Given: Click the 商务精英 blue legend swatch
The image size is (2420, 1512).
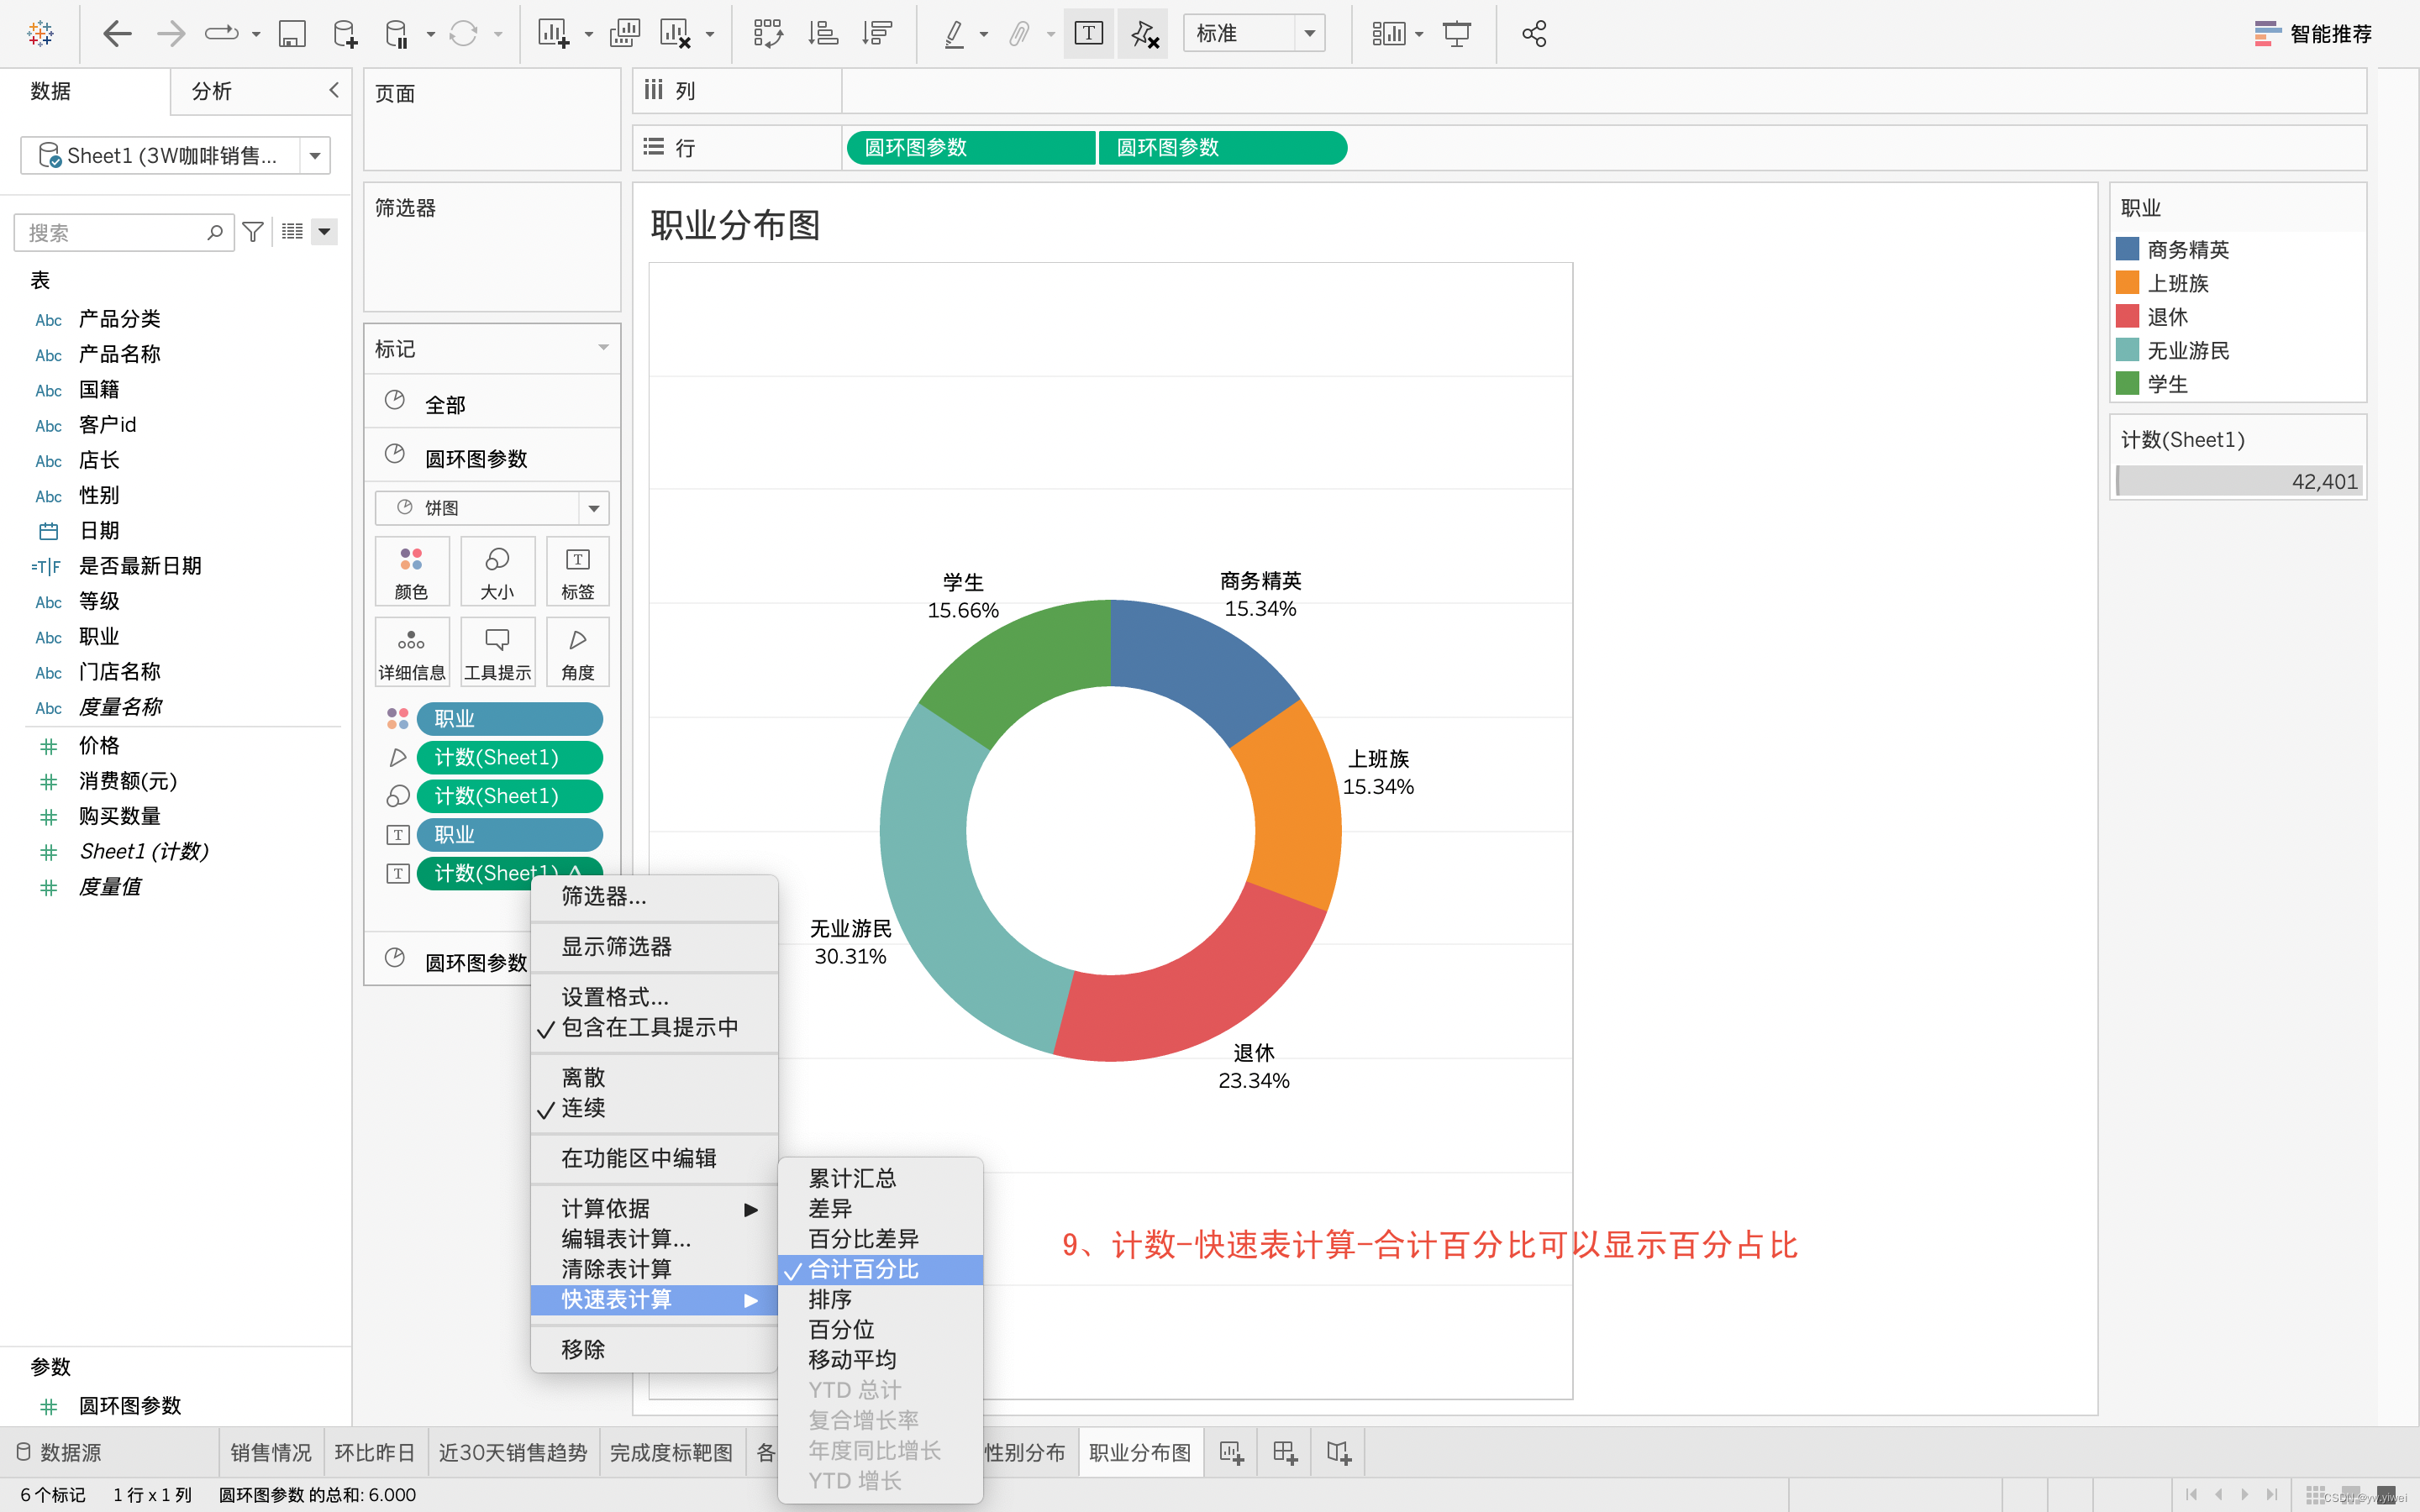Looking at the screenshot, I should tap(2128, 249).
